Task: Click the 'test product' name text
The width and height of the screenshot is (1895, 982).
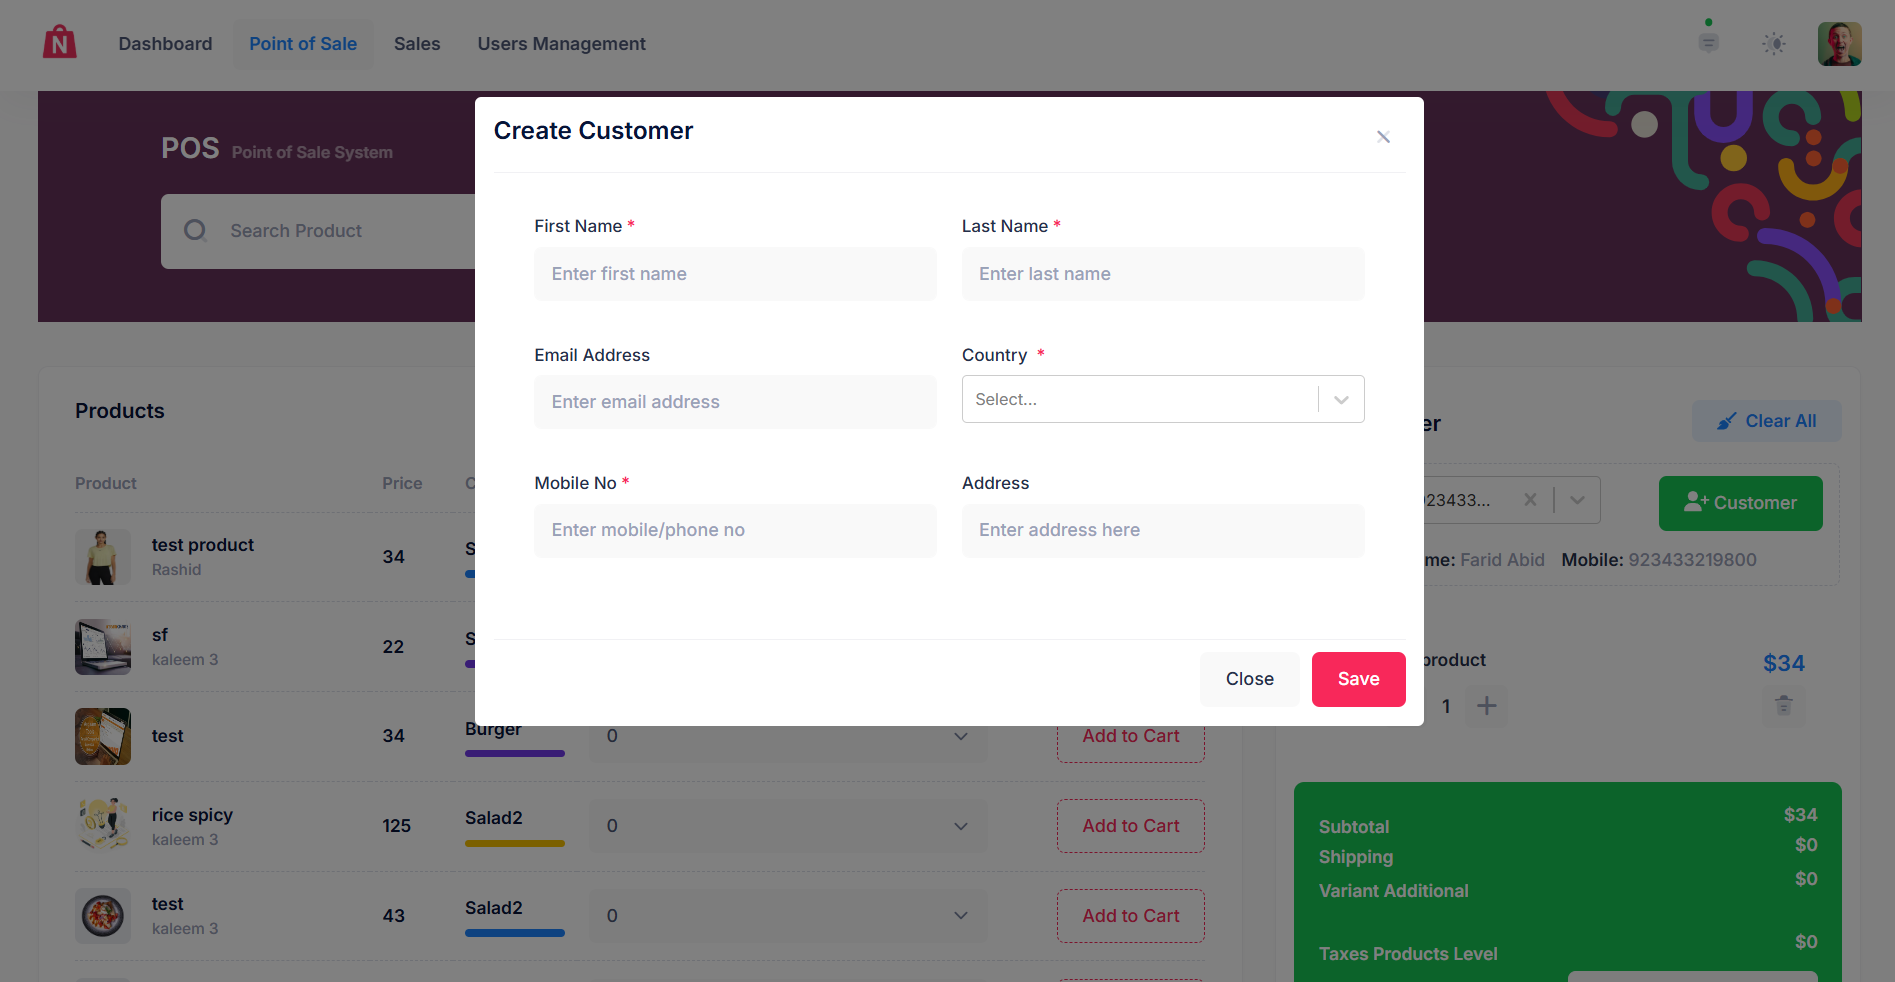Action: pos(203,545)
